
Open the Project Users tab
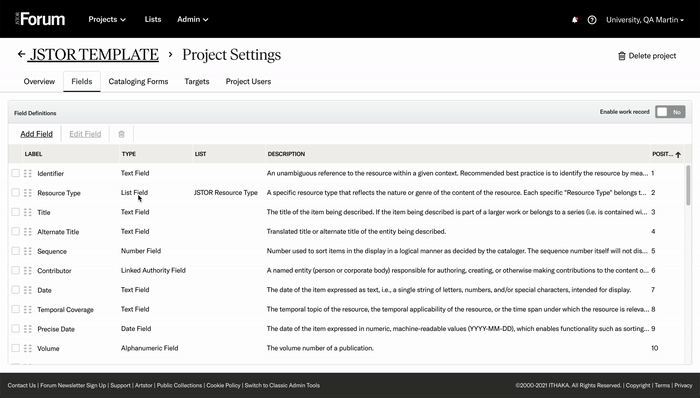tap(248, 81)
